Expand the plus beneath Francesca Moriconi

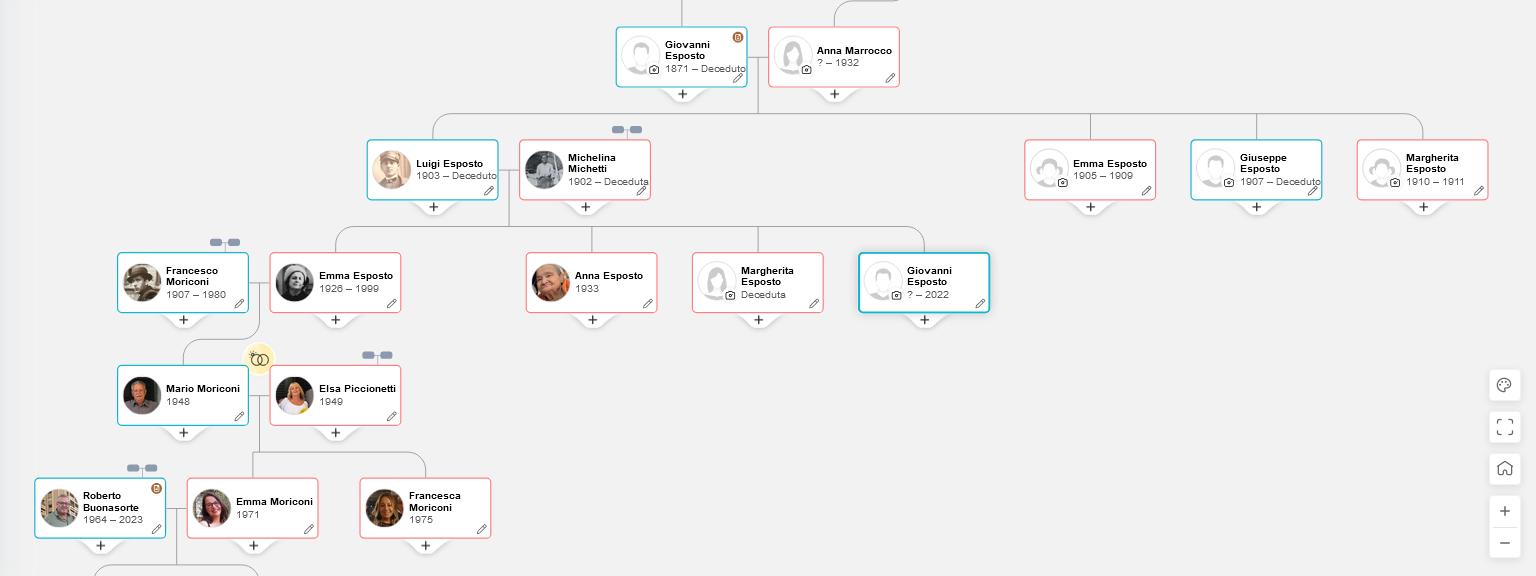(425, 546)
